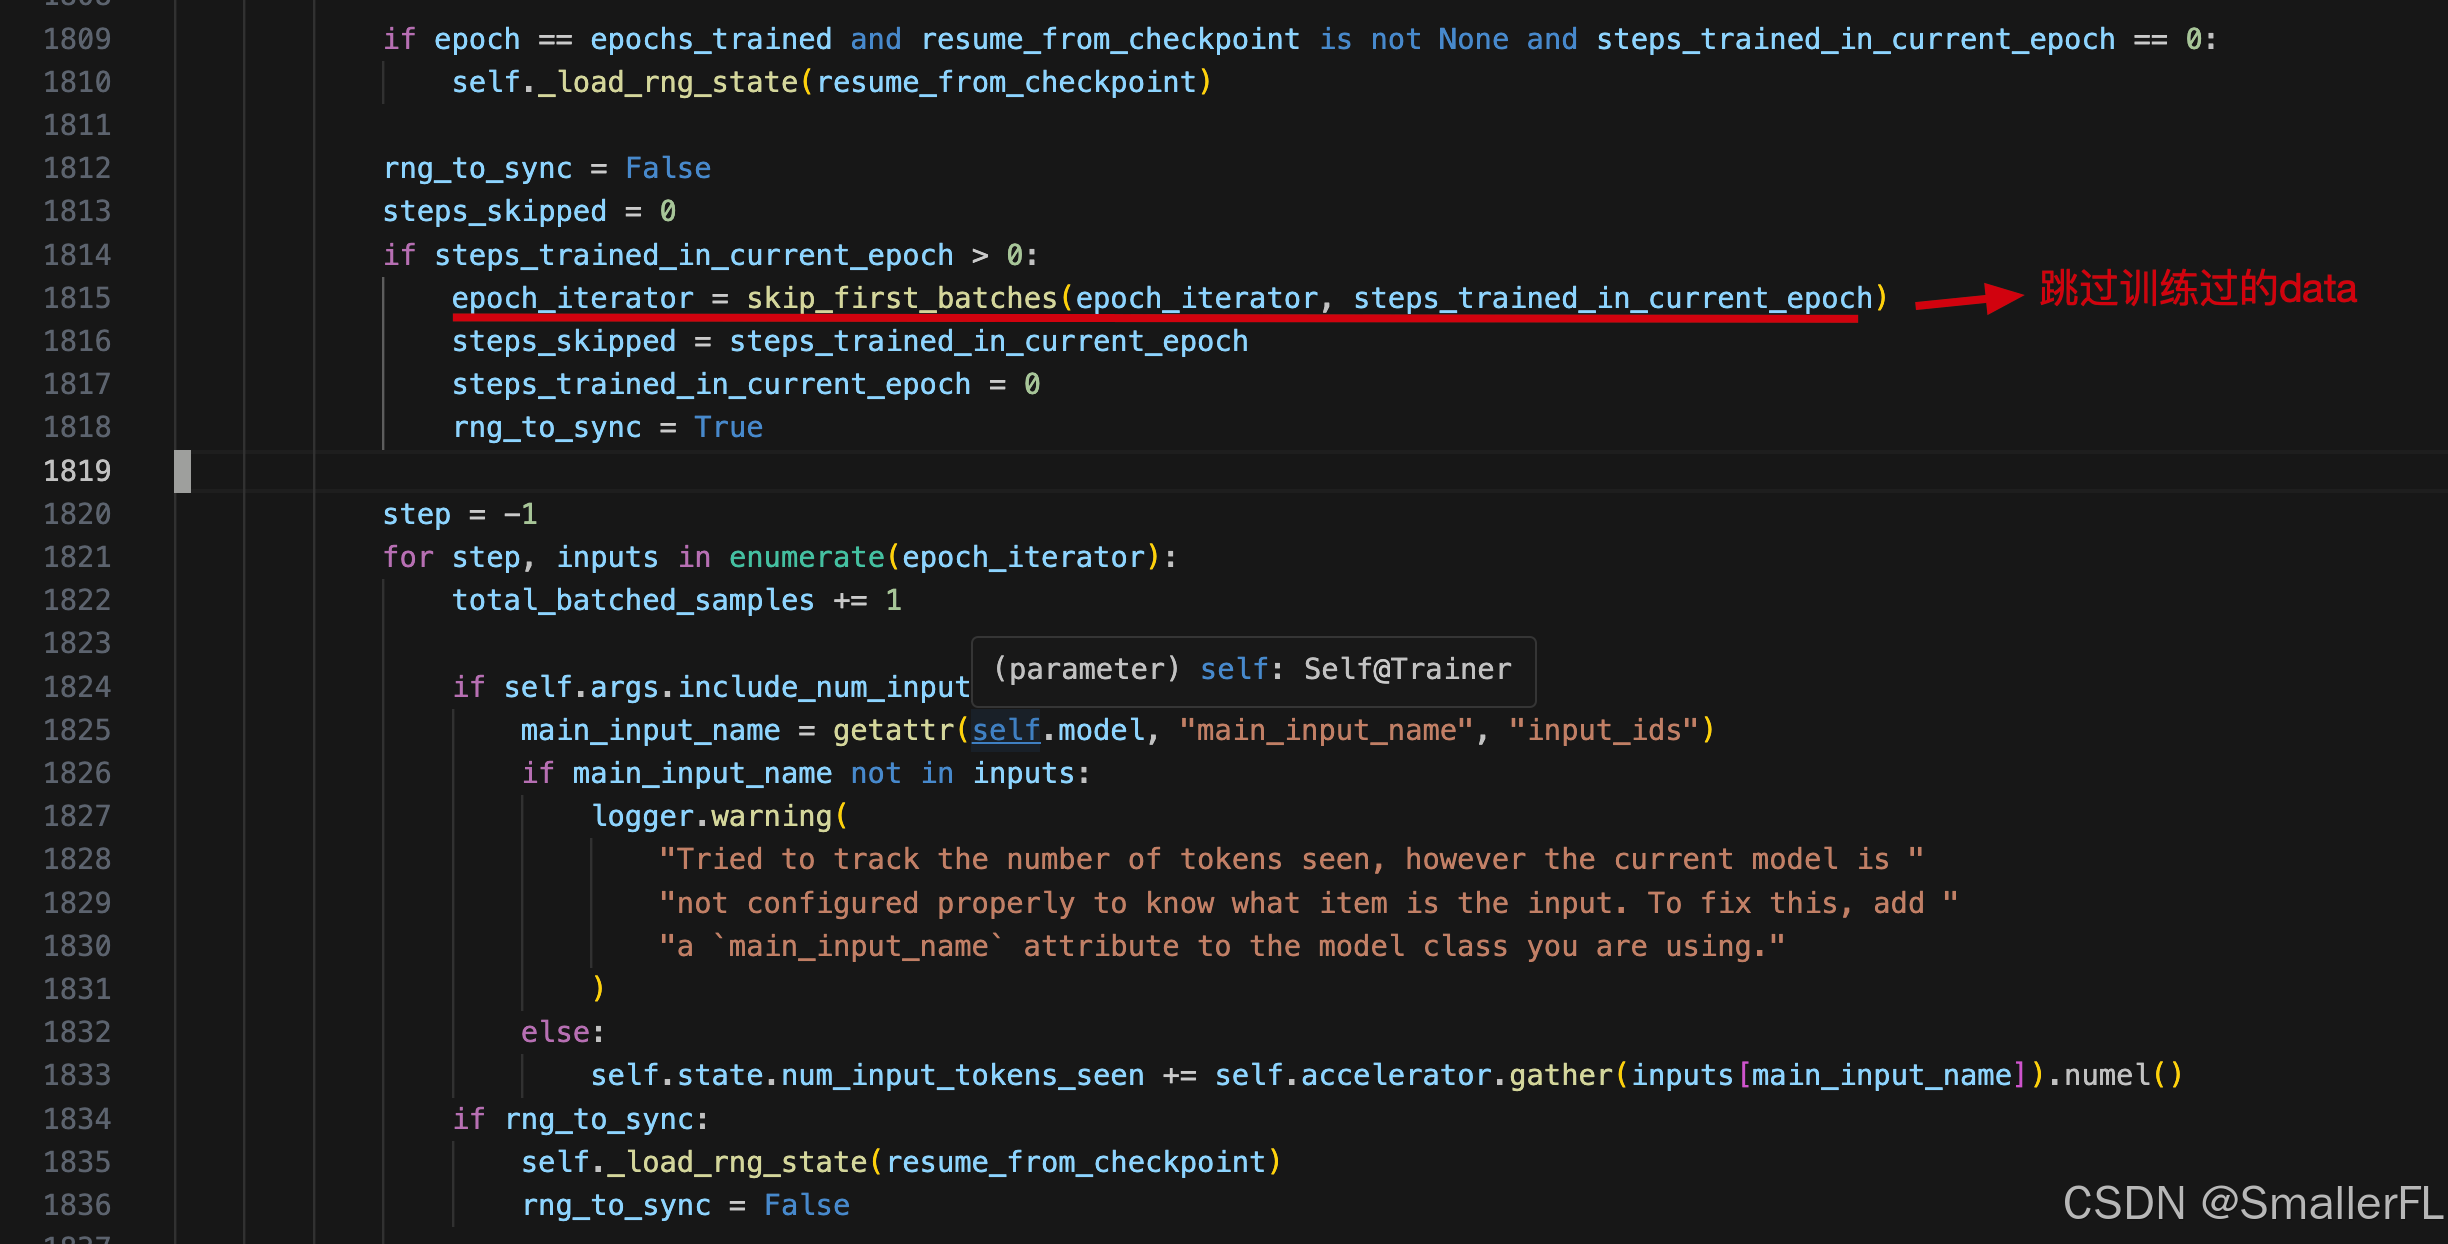Click 'rng_to_sync = False' on line 1812

(547, 168)
